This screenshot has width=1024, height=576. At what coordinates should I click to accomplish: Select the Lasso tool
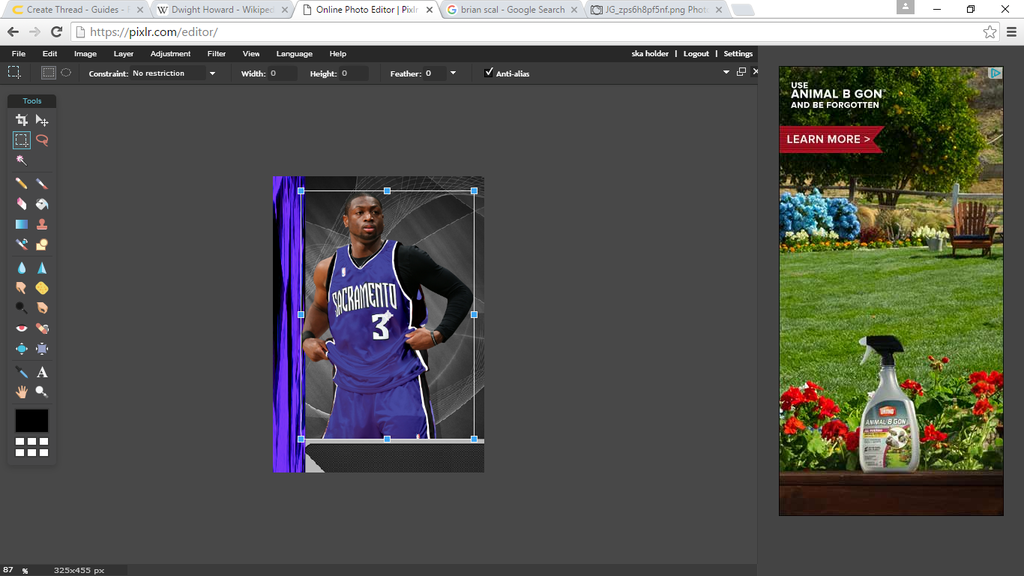tap(42, 140)
